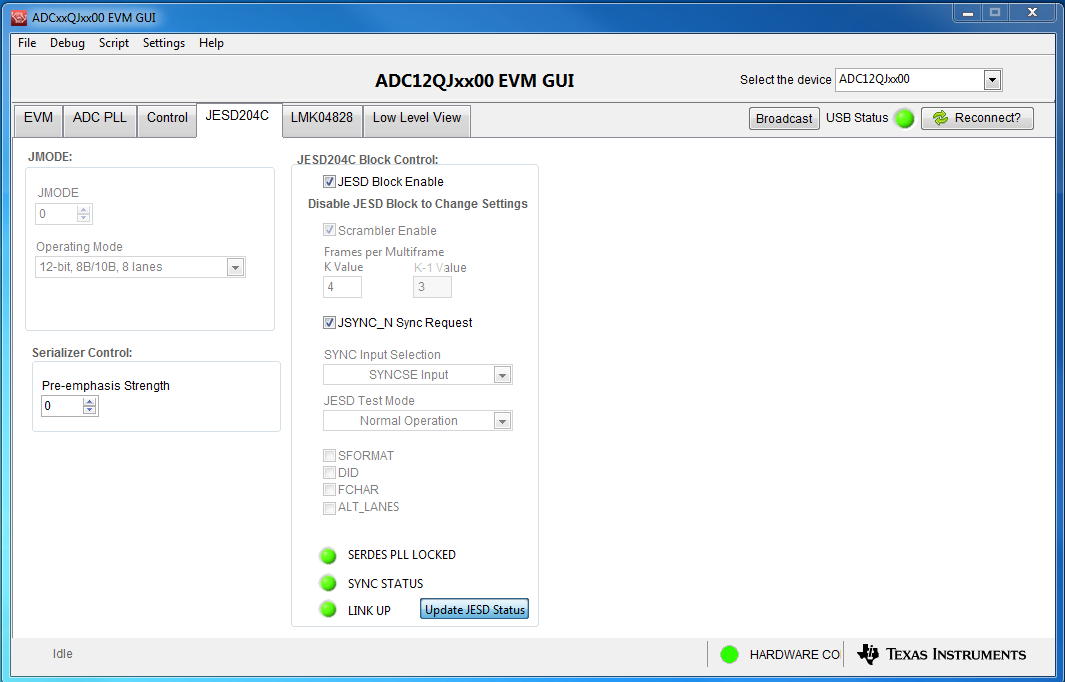Open the Debug menu

tap(67, 43)
